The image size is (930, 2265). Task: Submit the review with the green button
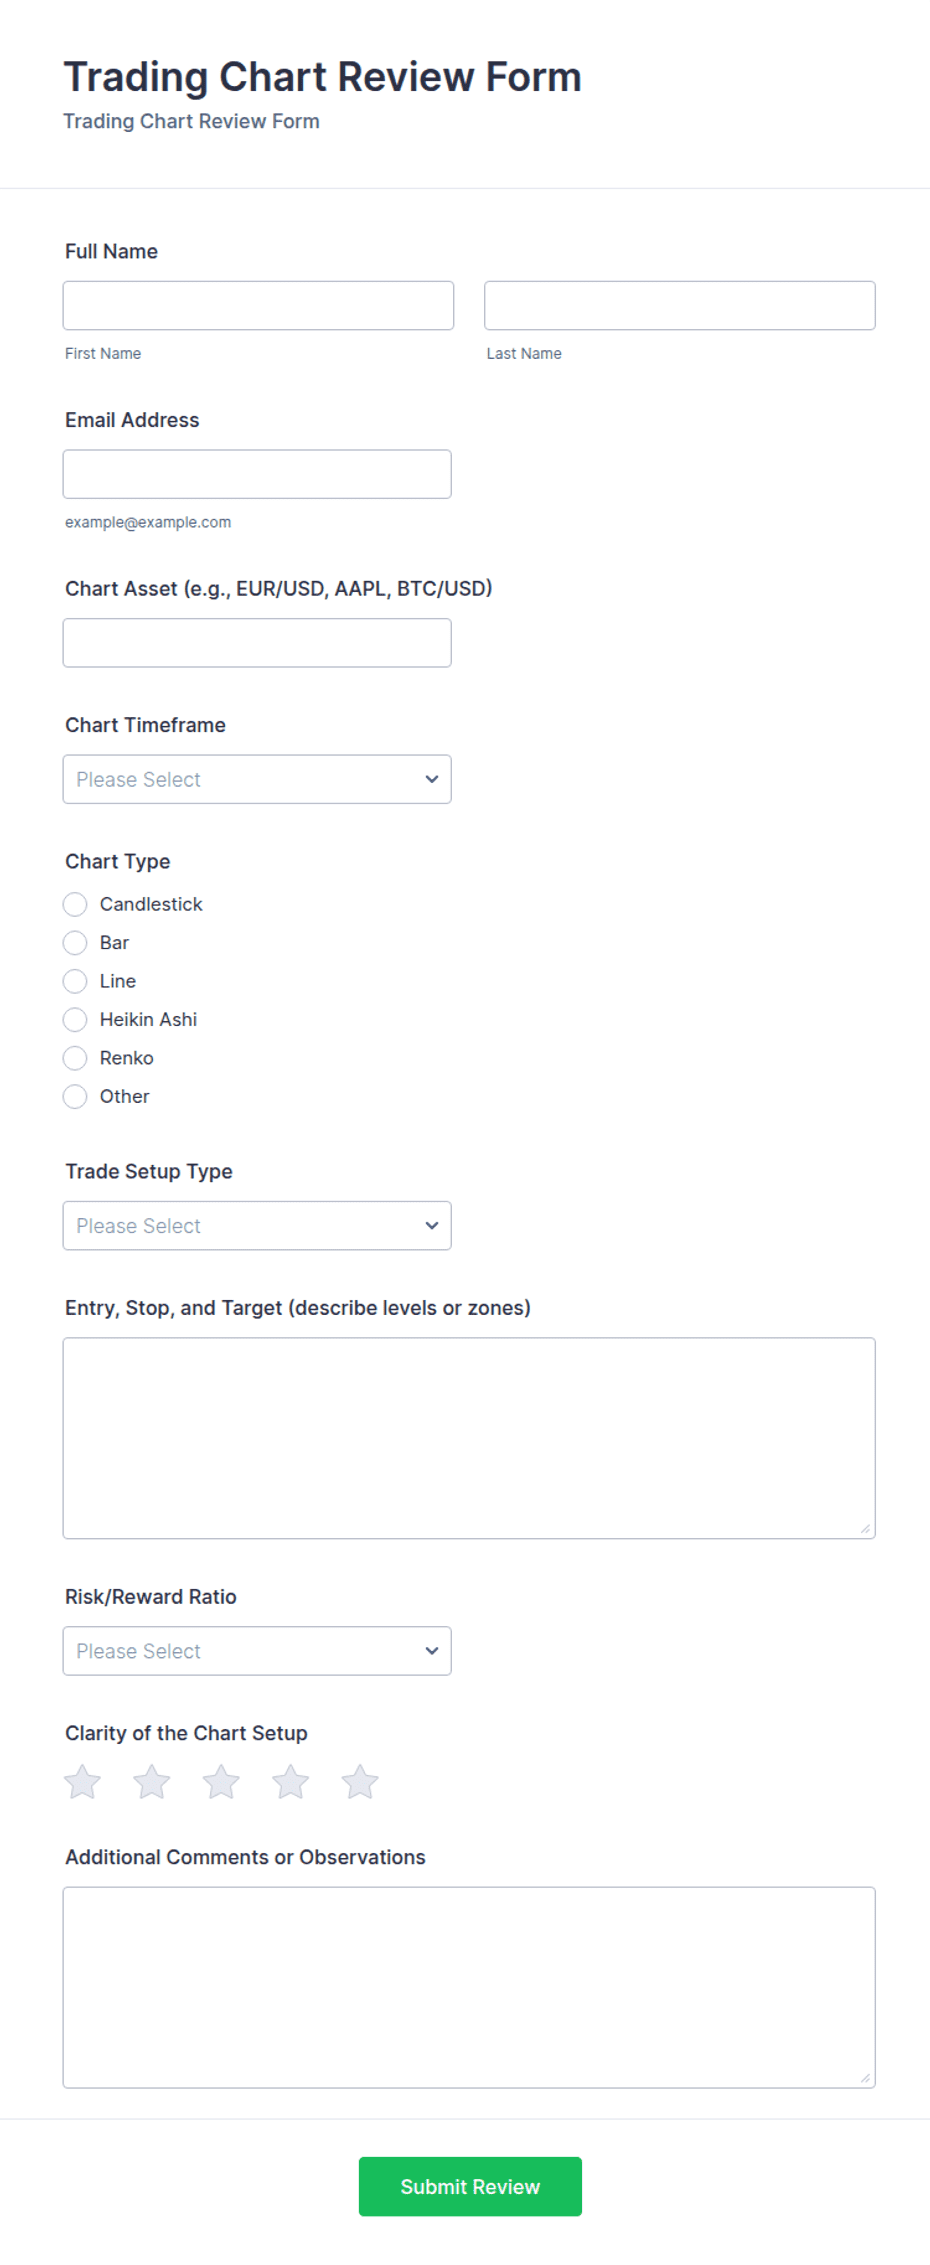tap(470, 2187)
